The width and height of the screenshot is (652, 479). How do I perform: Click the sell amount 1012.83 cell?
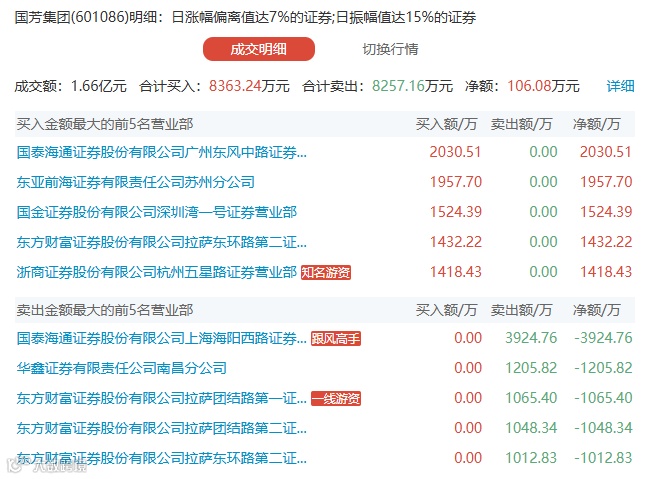pyautogui.click(x=531, y=458)
